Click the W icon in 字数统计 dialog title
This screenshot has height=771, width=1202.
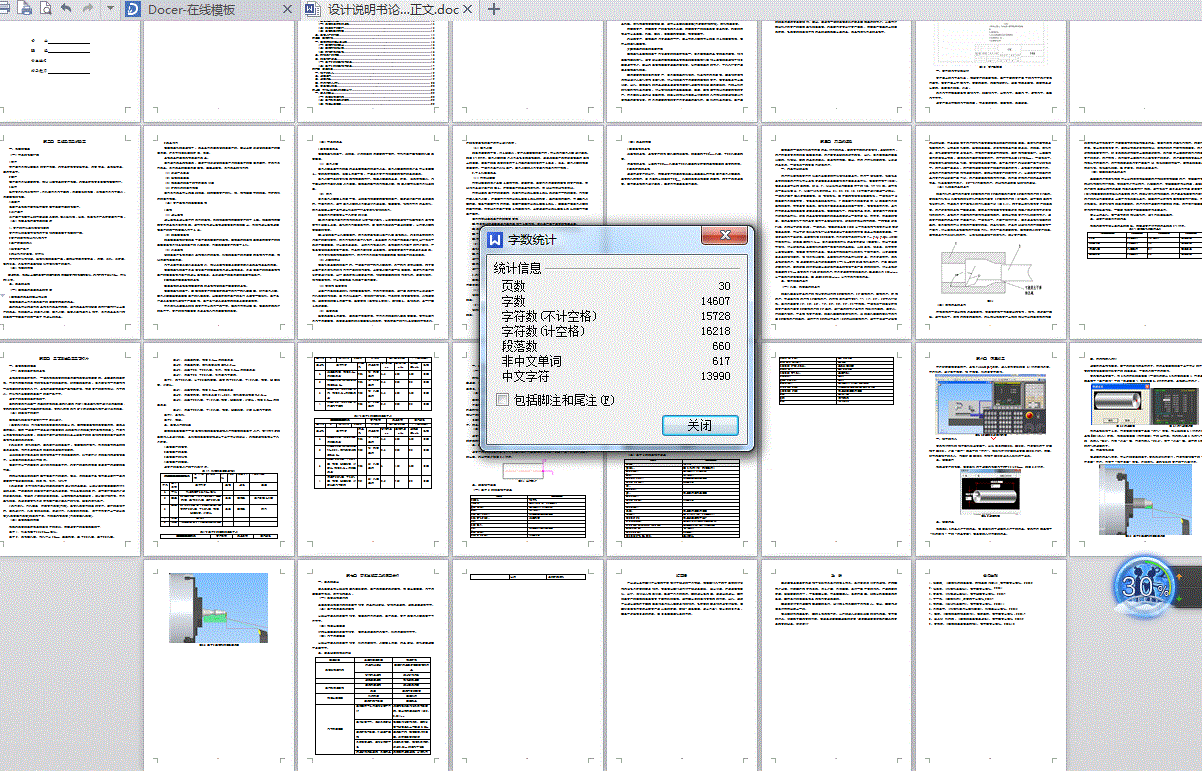click(x=495, y=240)
